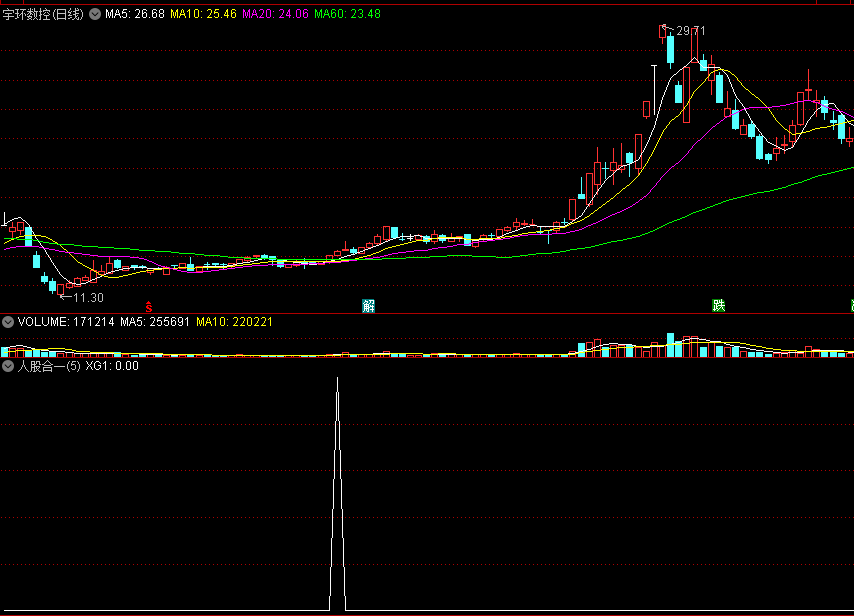Click the red S signal marker
854x616 pixels.
(149, 307)
